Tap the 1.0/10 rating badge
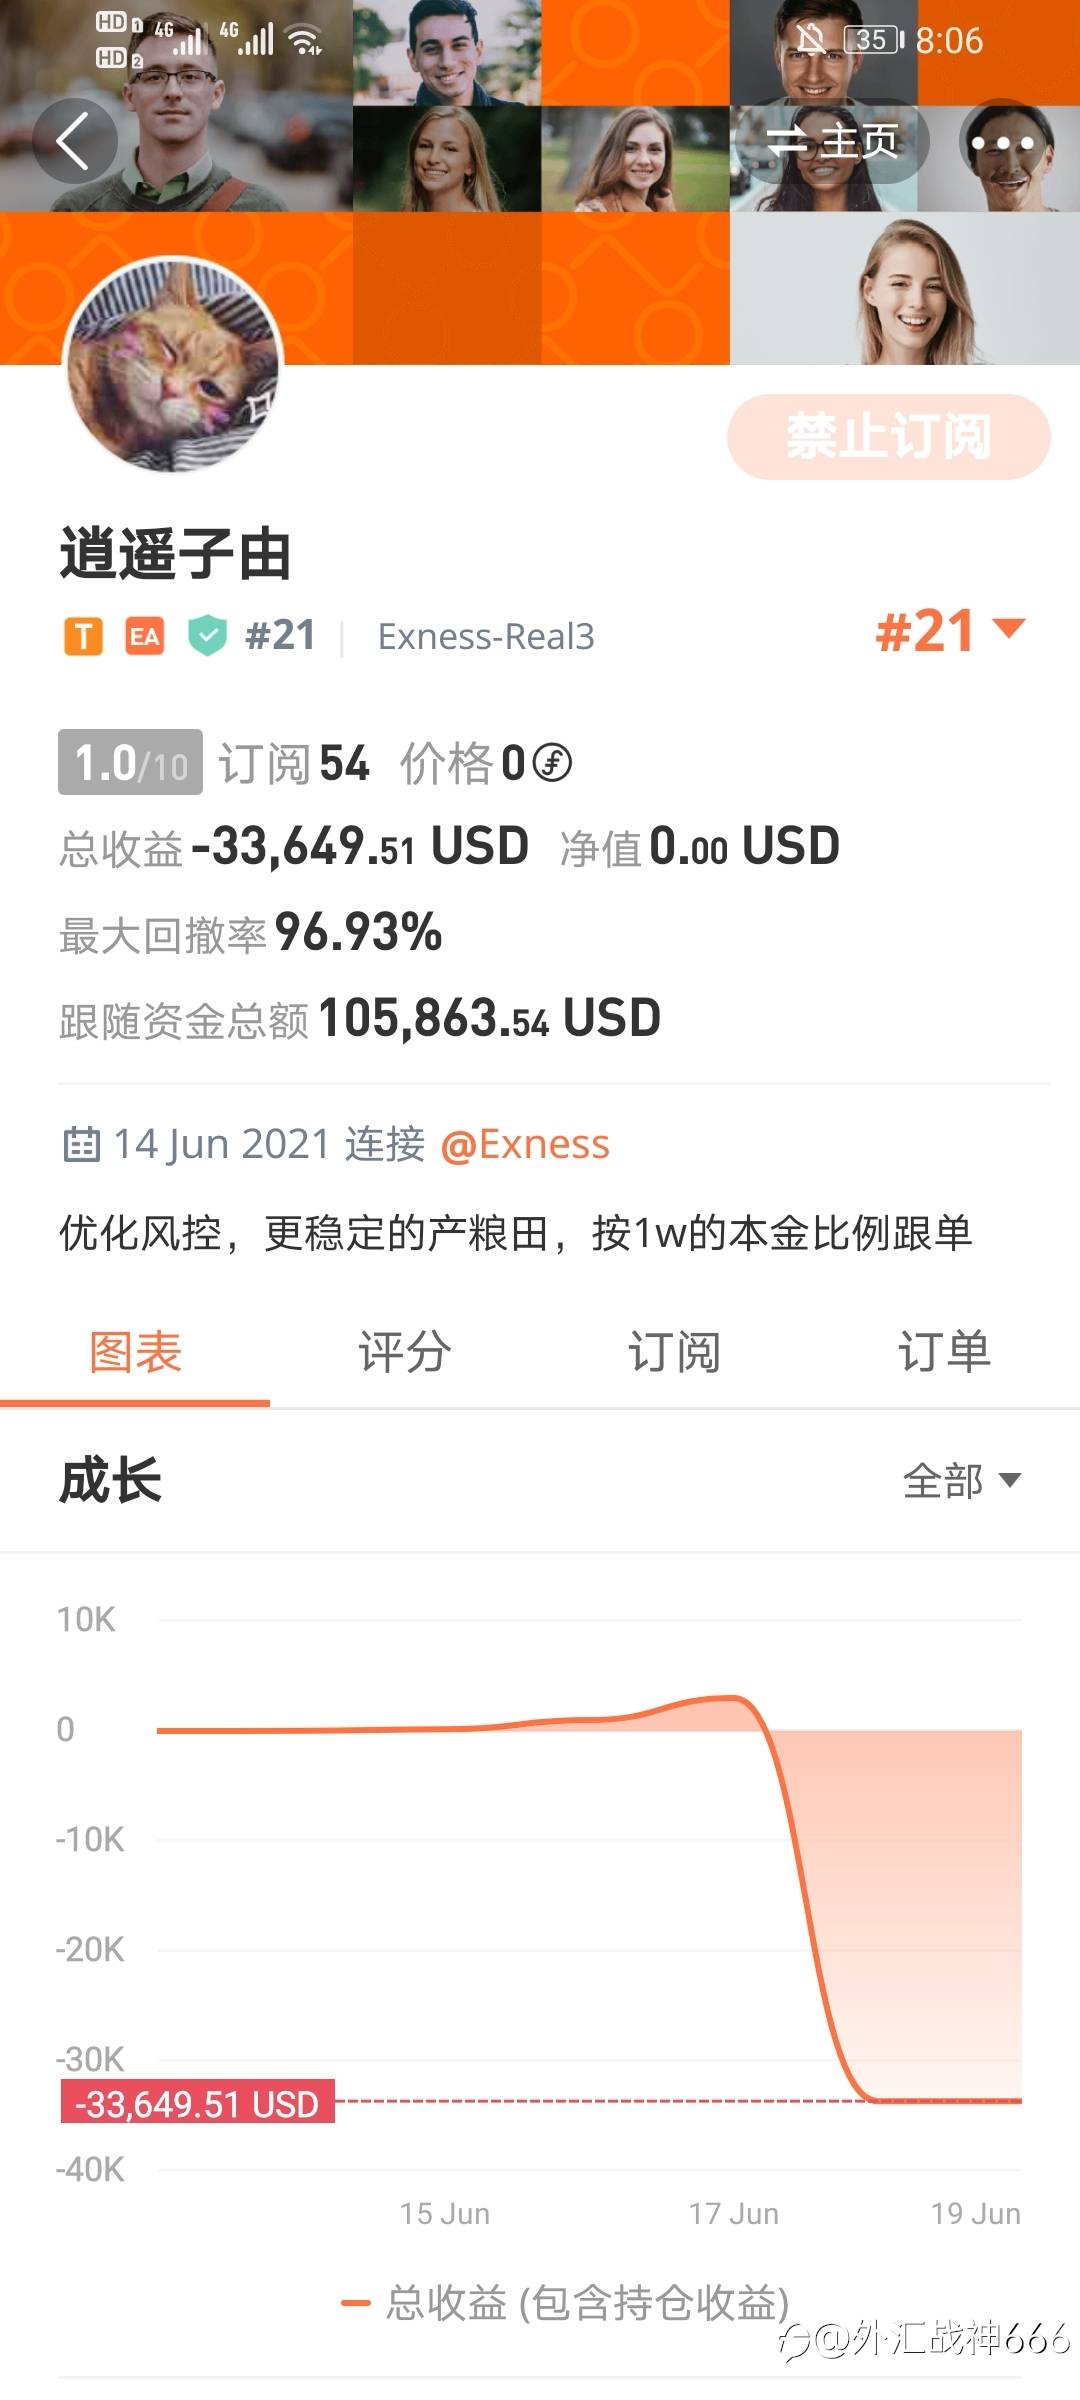Image resolution: width=1080 pixels, height=2400 pixels. pyautogui.click(x=130, y=763)
